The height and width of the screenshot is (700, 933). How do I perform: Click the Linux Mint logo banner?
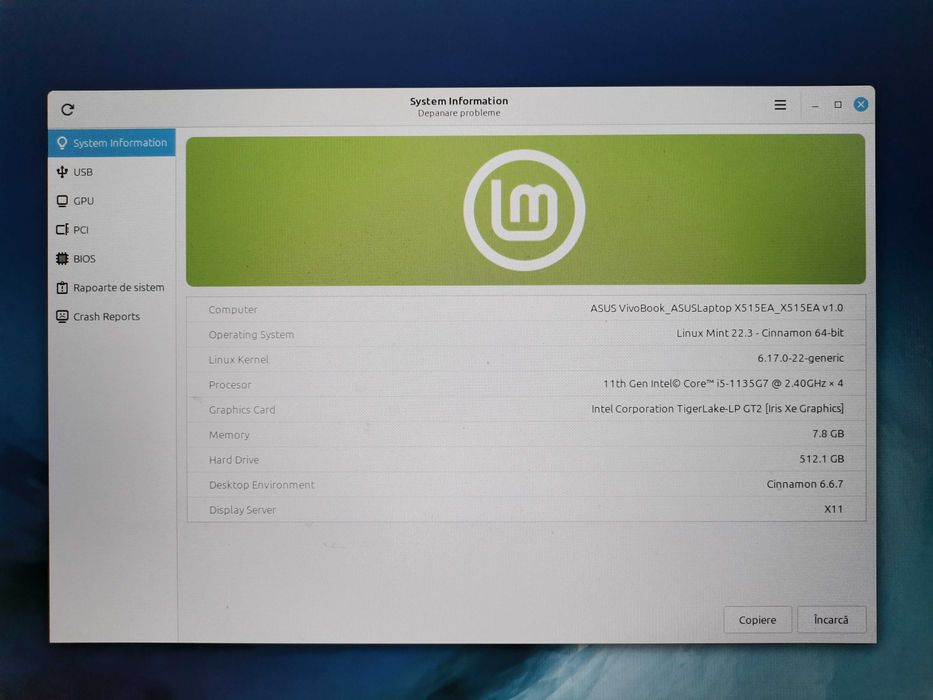[525, 210]
